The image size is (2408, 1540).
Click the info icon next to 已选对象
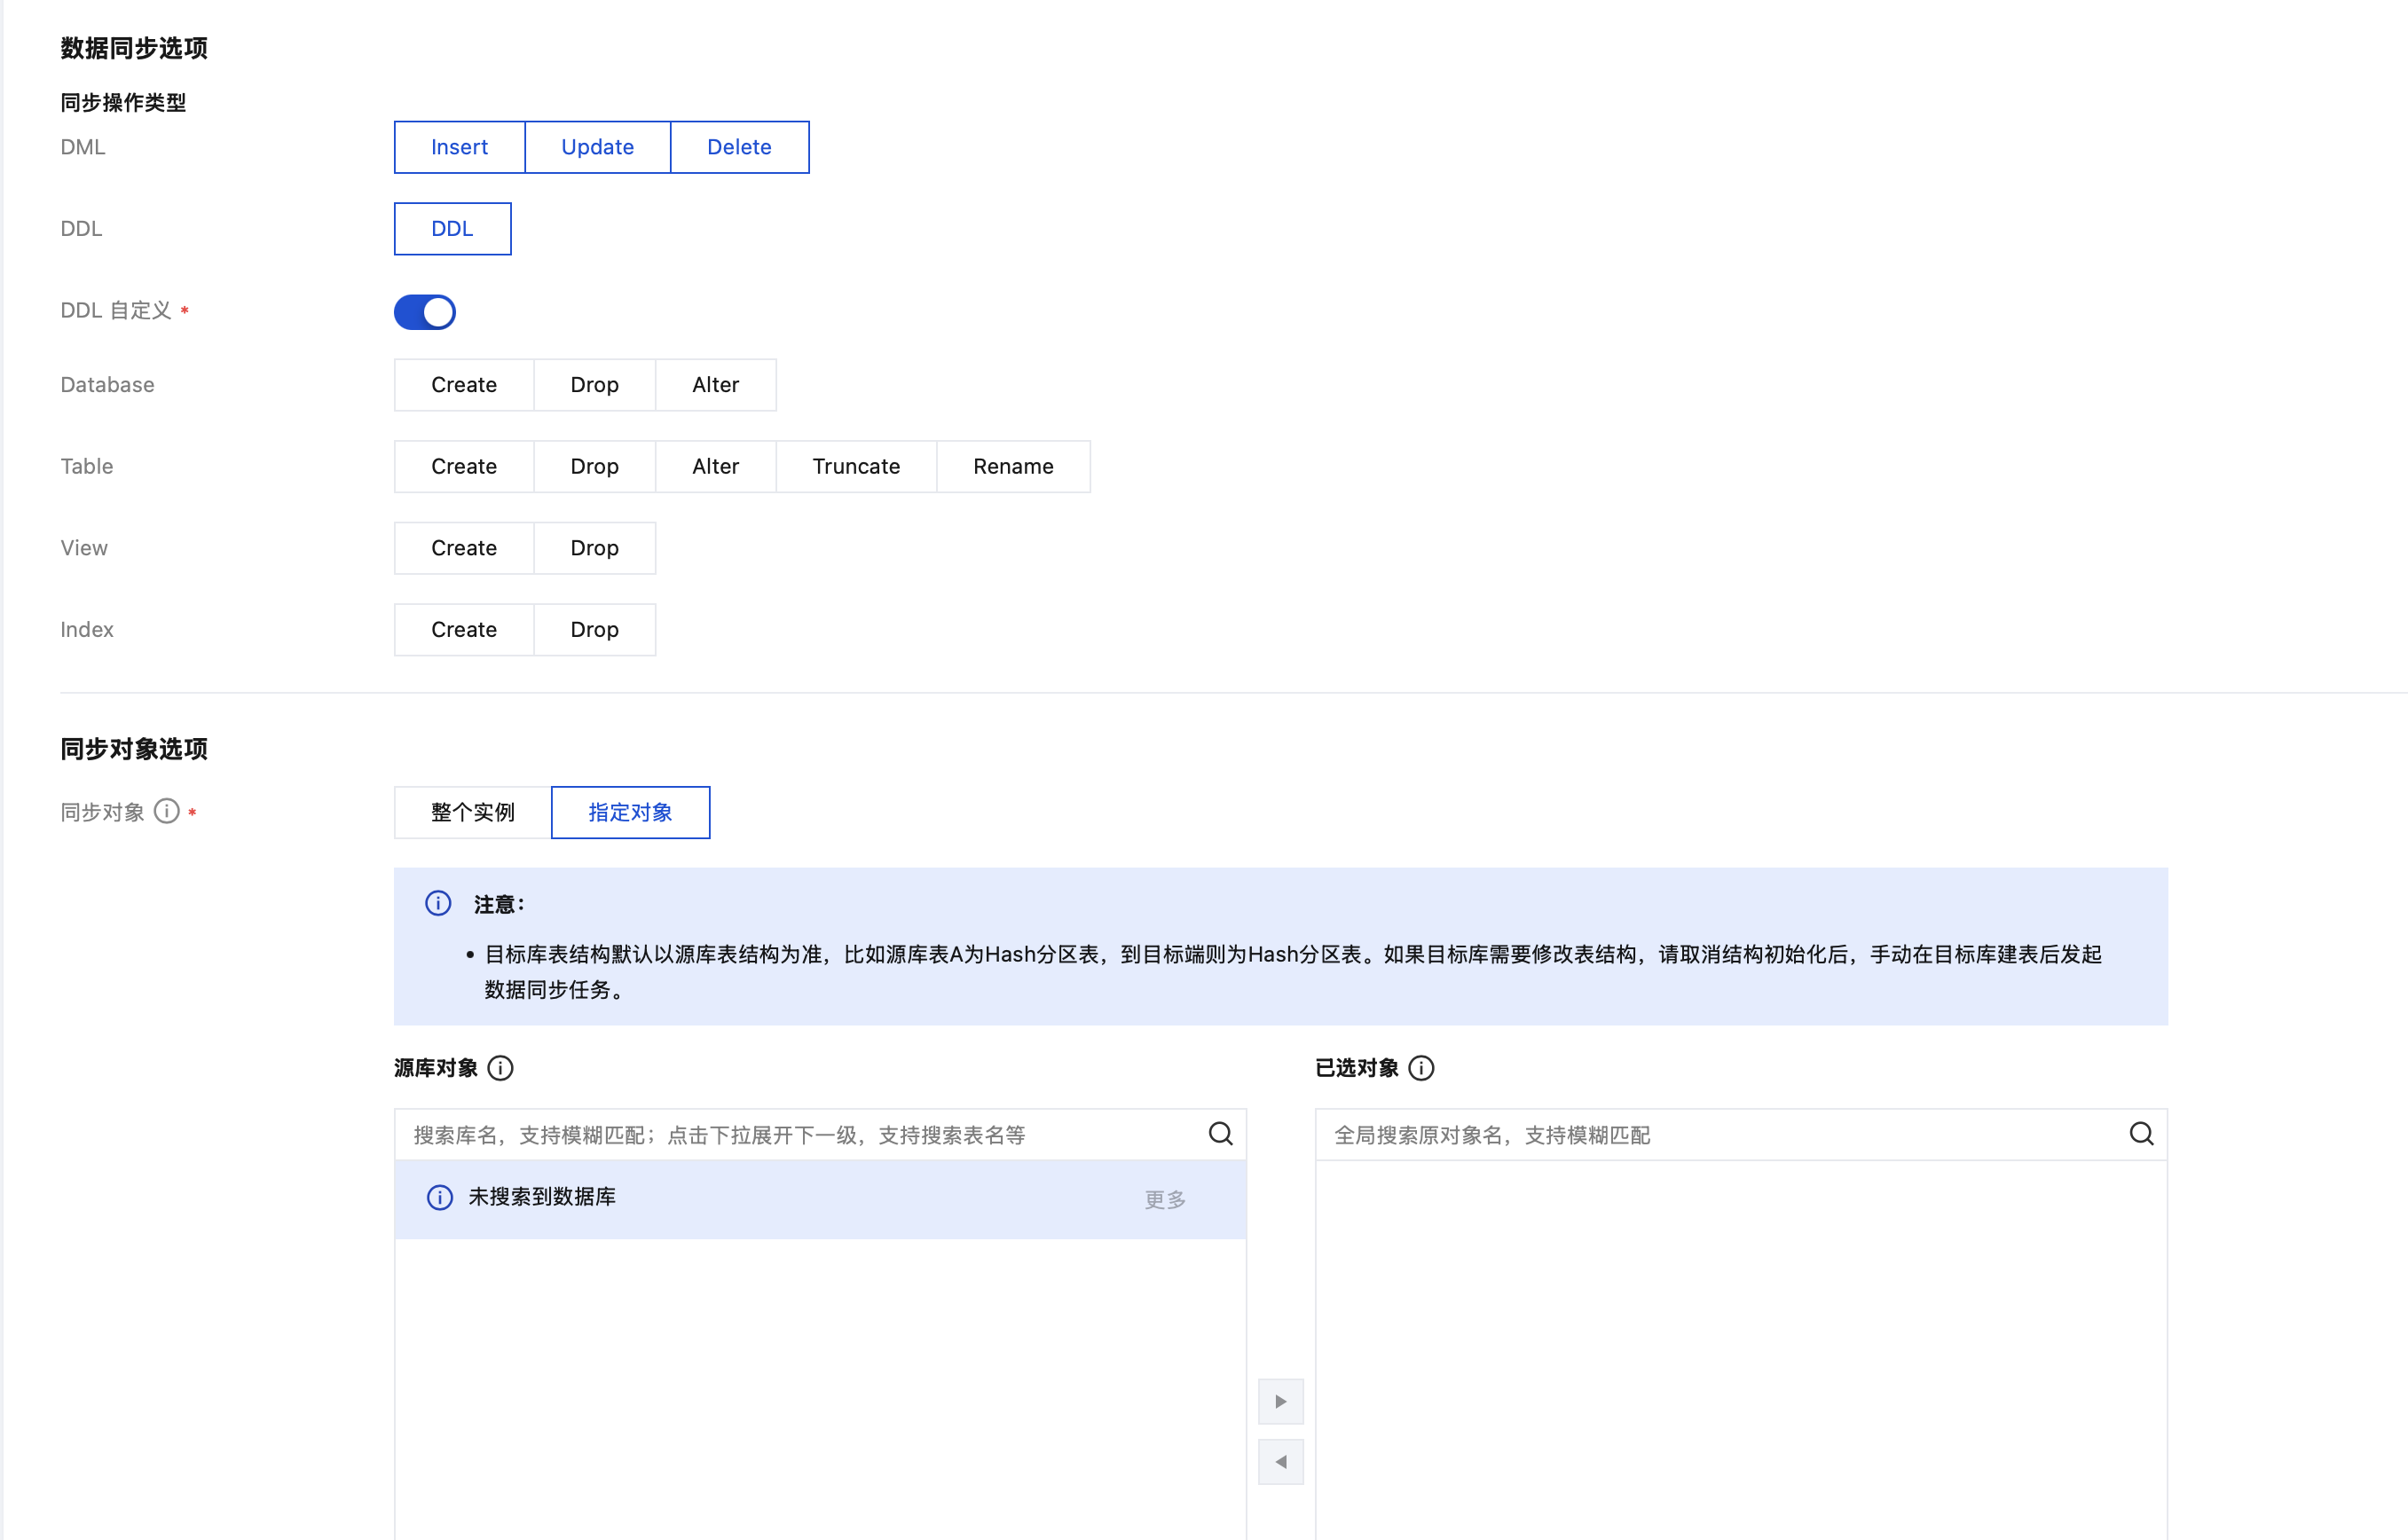click(x=1421, y=1068)
